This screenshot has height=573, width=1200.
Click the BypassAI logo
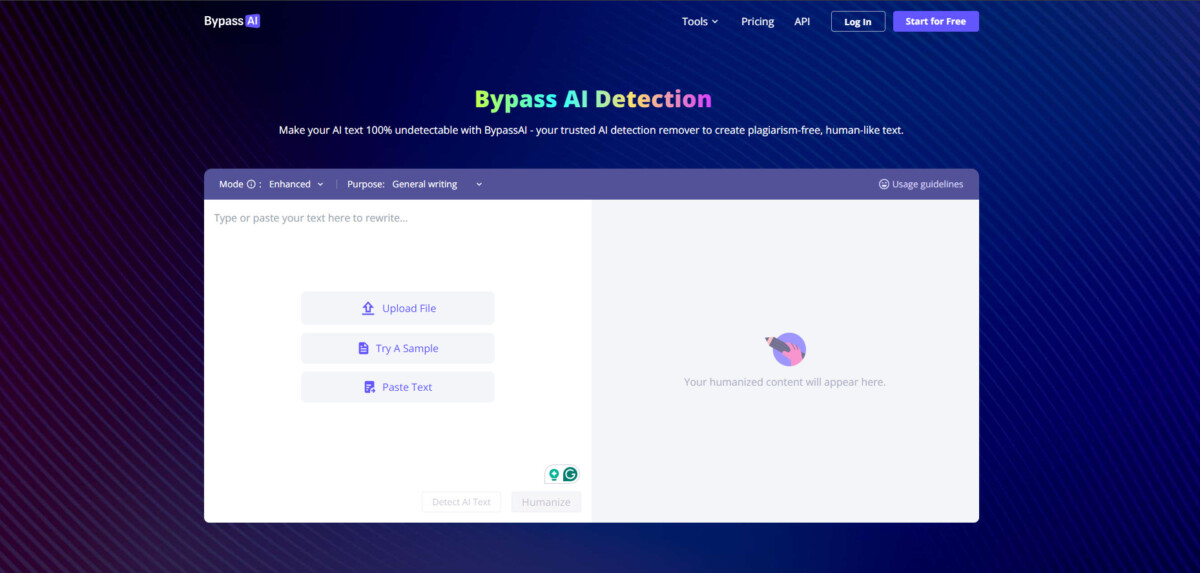coord(232,20)
